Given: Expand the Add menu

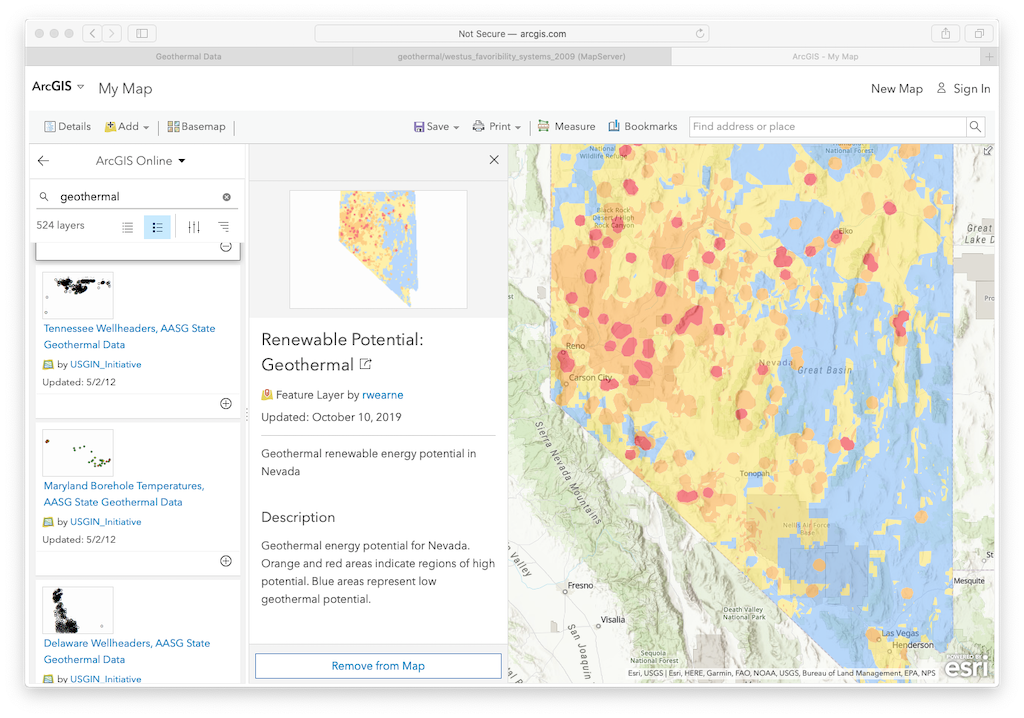Looking at the screenshot, I should point(125,126).
